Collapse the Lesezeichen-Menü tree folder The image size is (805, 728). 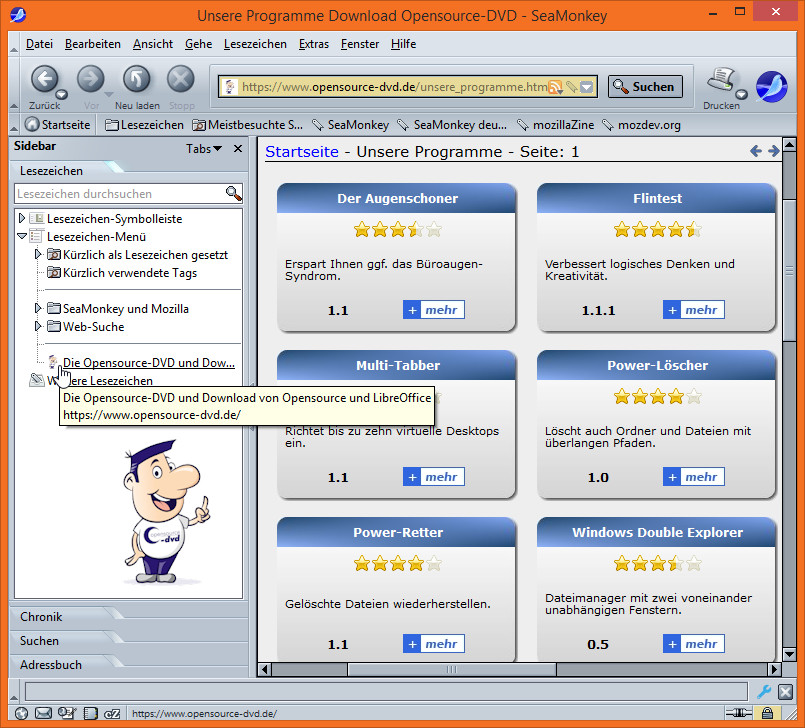[22, 237]
